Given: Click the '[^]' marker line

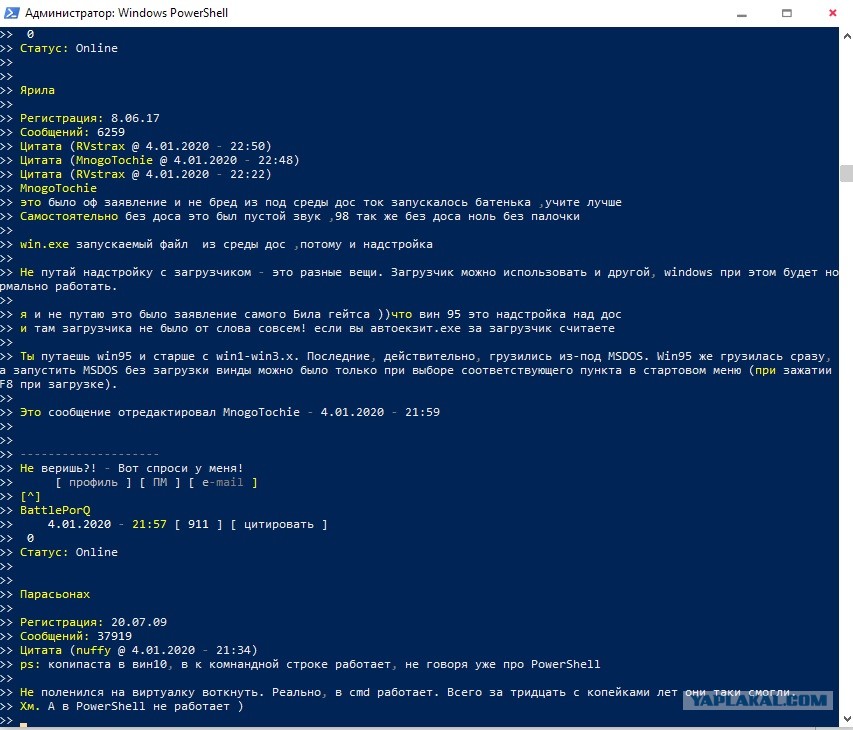Looking at the screenshot, I should click(30, 497).
